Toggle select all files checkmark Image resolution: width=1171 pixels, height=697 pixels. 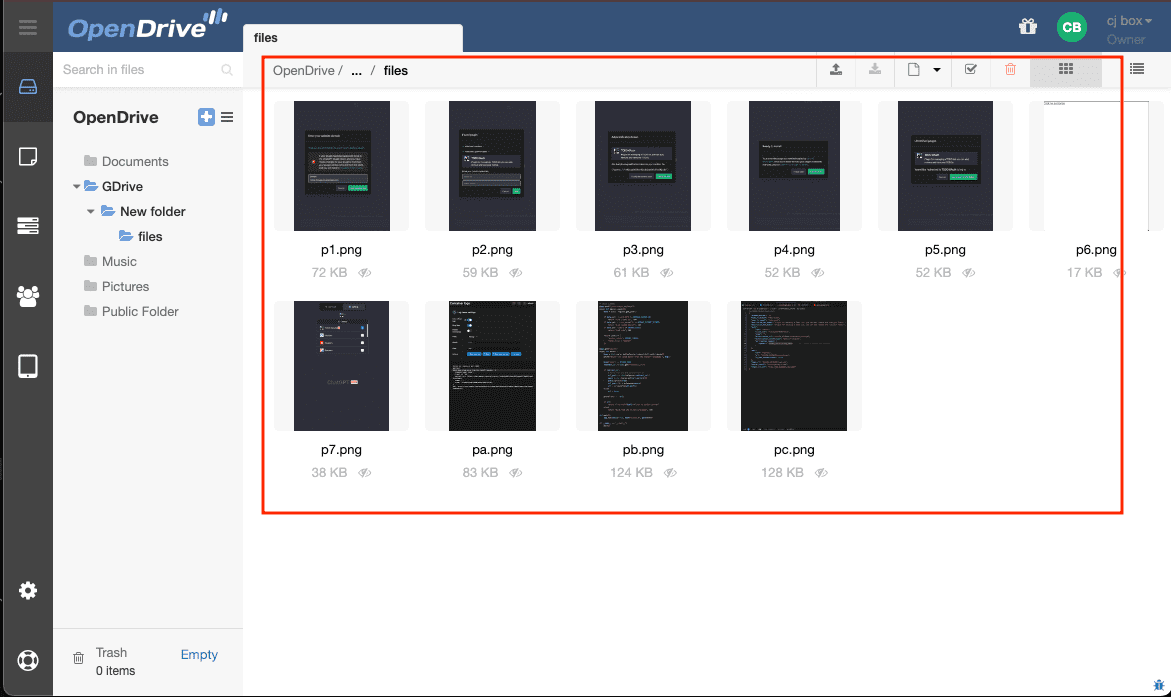click(970, 69)
